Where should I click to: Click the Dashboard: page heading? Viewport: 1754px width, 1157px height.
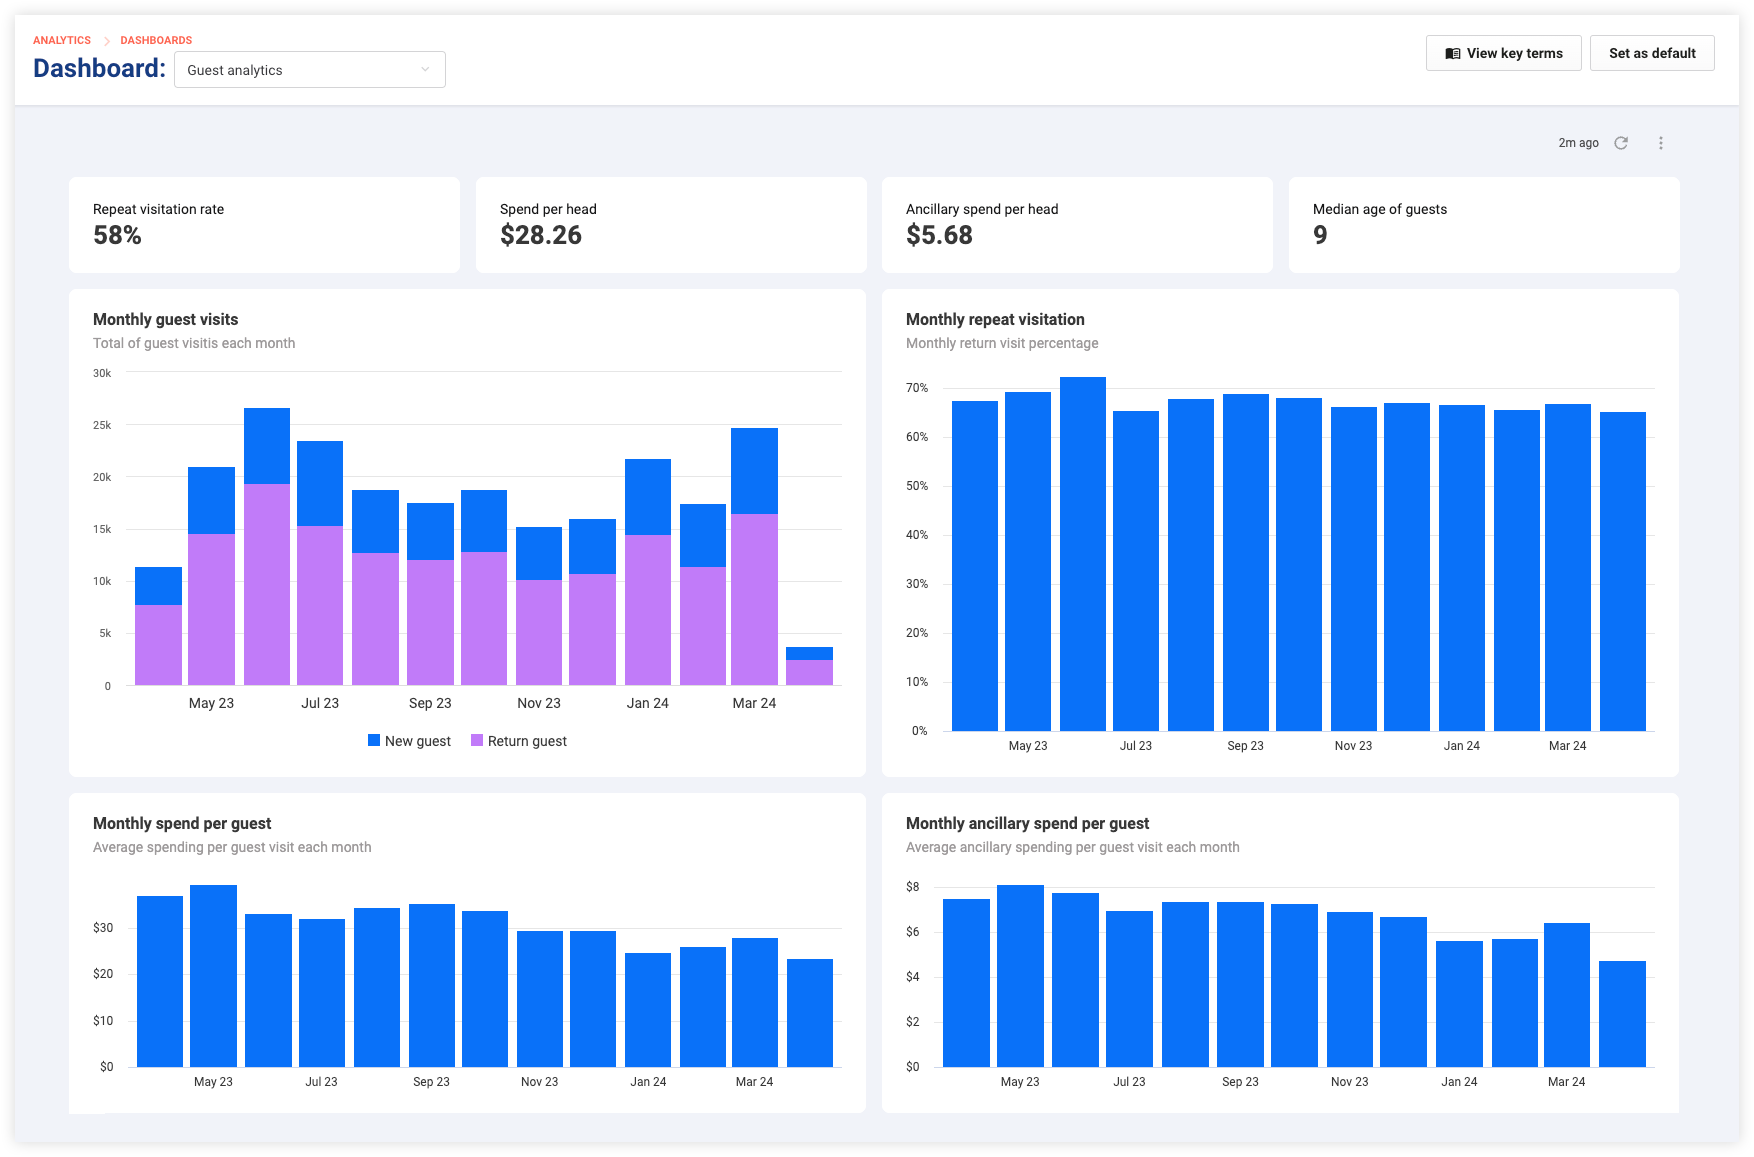(99, 68)
